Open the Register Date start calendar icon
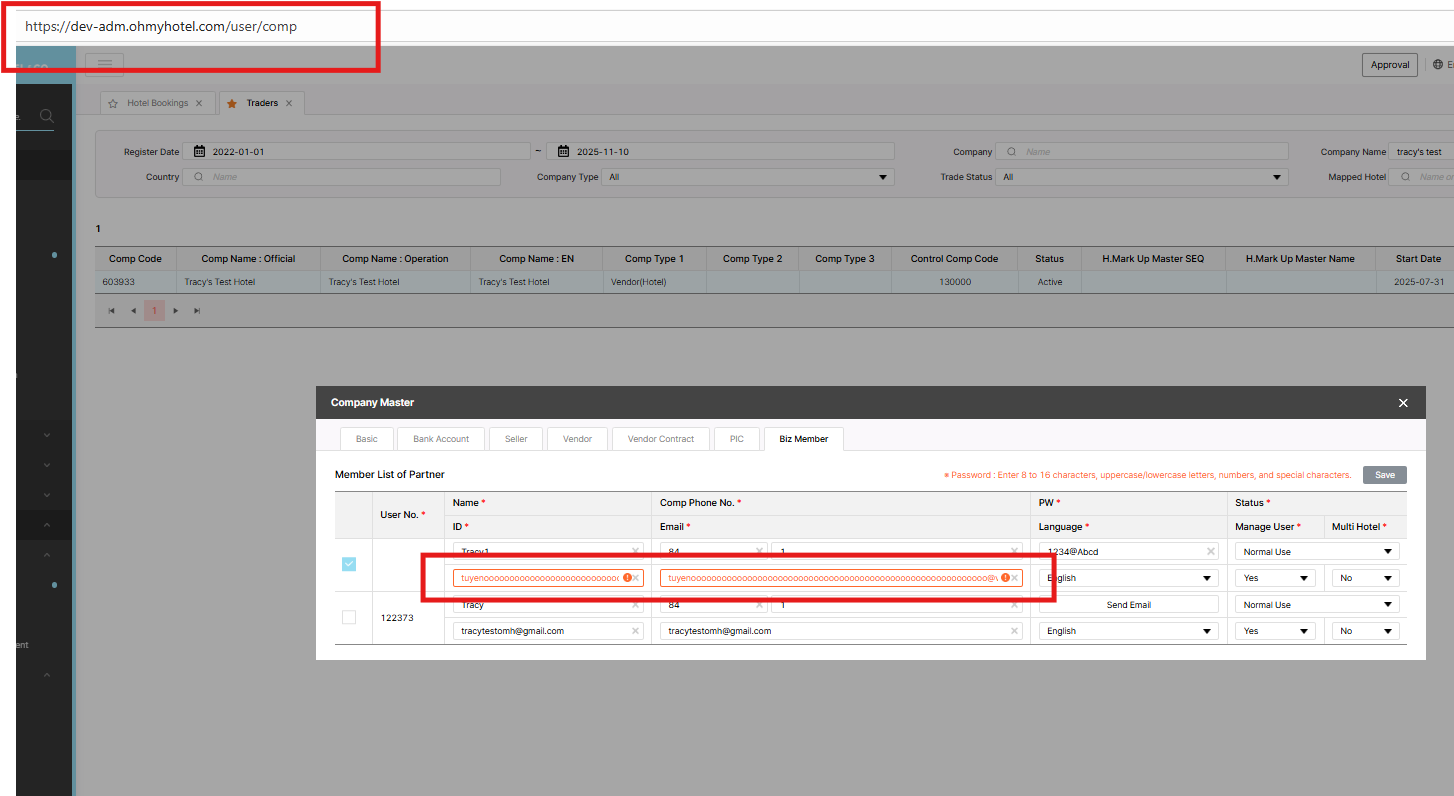The image size is (1454, 796). (199, 152)
